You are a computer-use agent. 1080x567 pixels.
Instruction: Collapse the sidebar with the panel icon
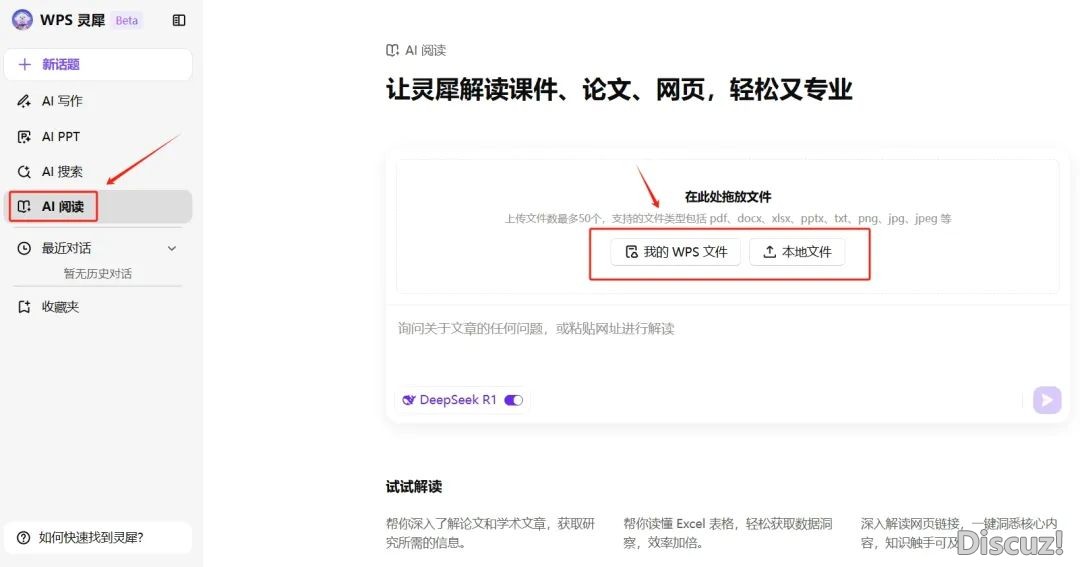[179, 20]
